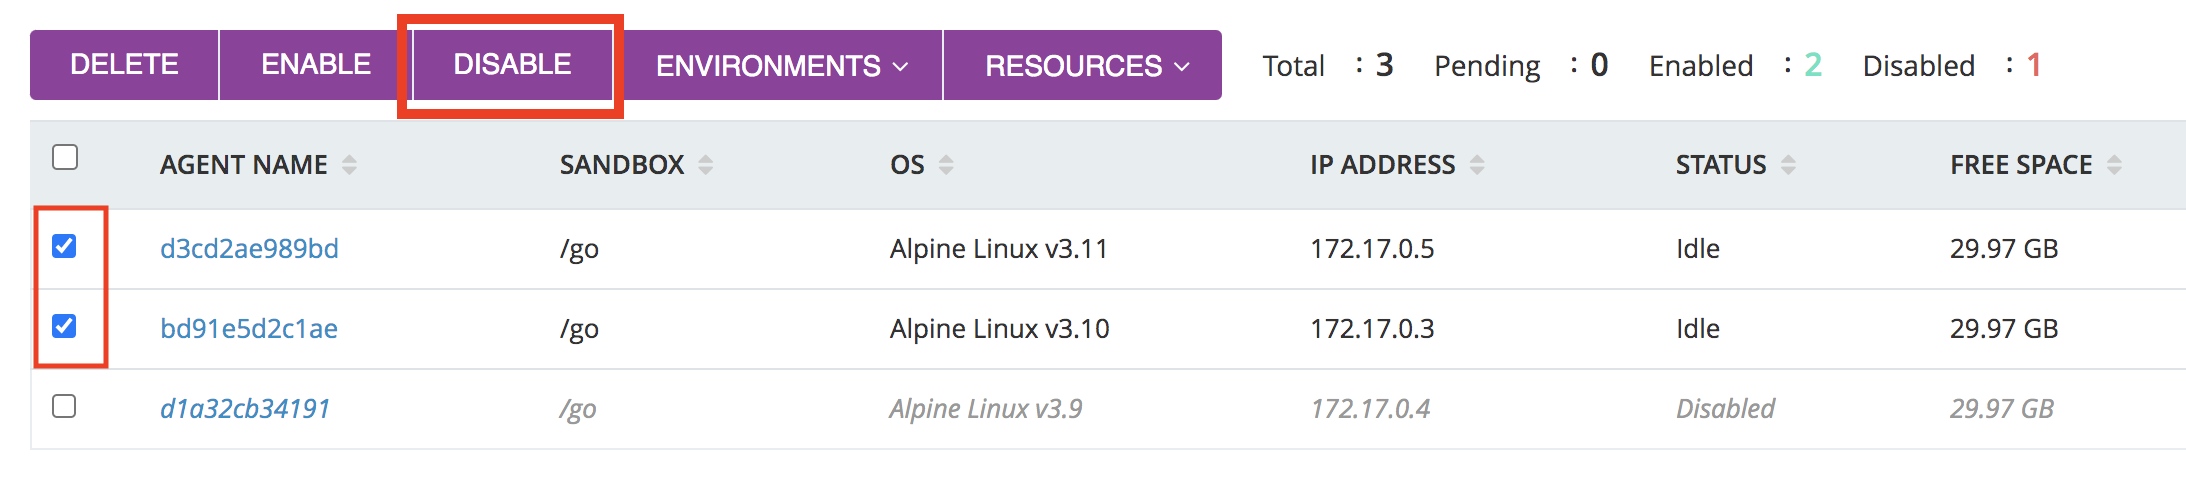Screen dimensions: 2186x502
Task: Click the Pending agents count 0
Action: pos(1599,65)
